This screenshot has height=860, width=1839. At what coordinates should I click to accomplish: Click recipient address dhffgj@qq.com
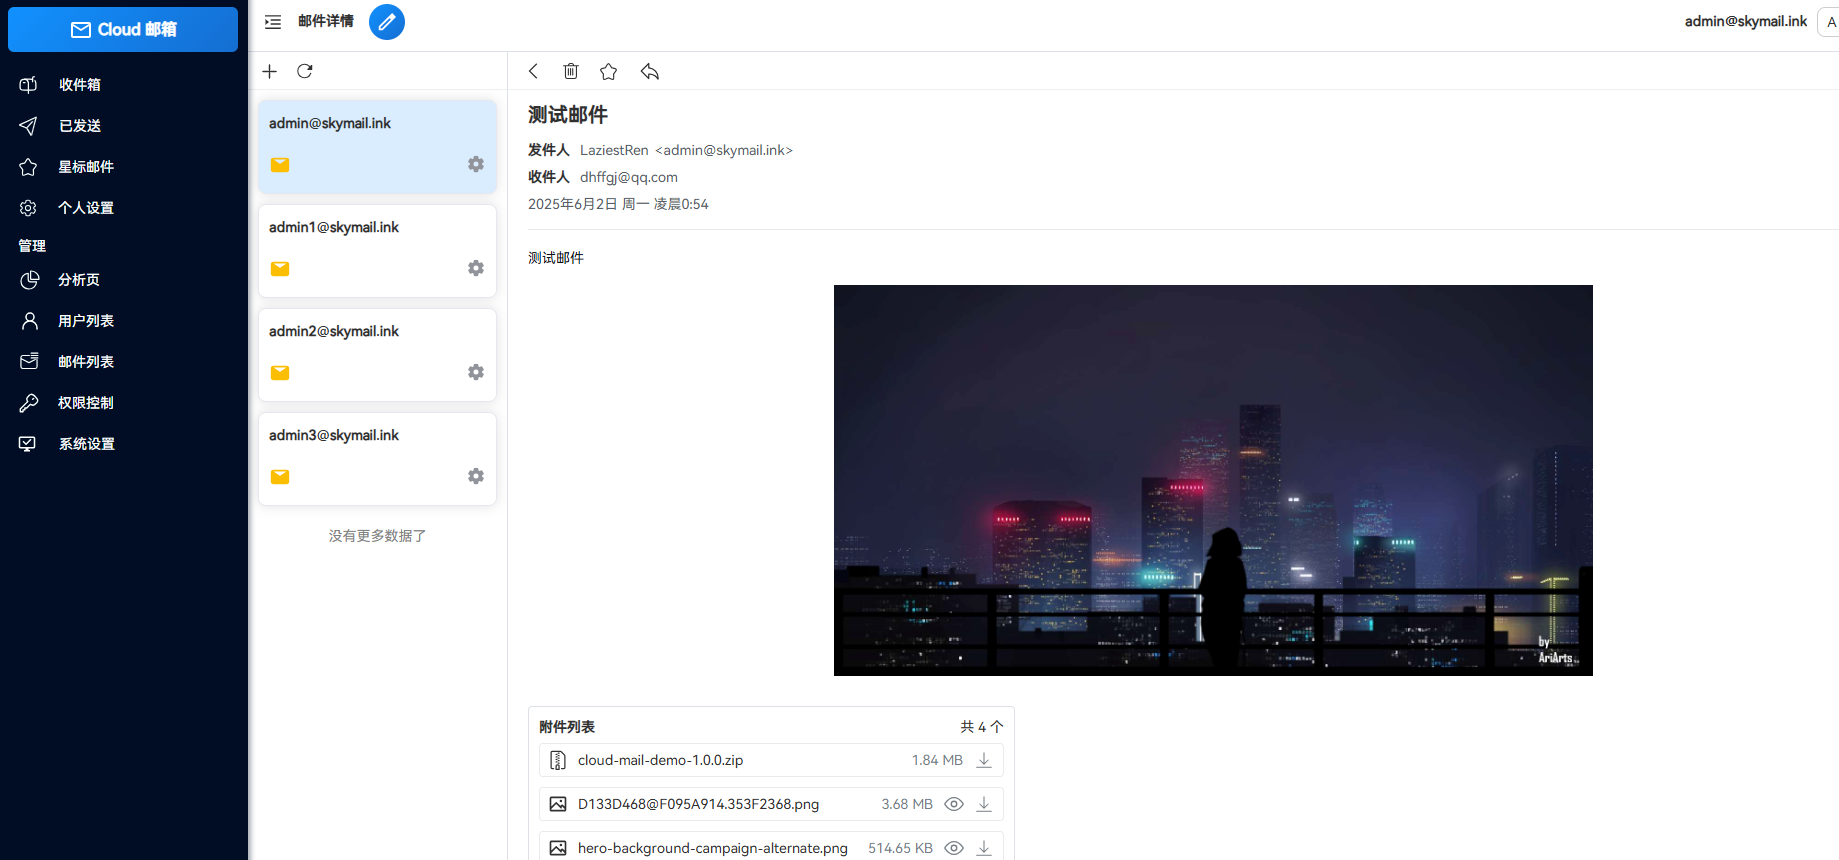[629, 177]
